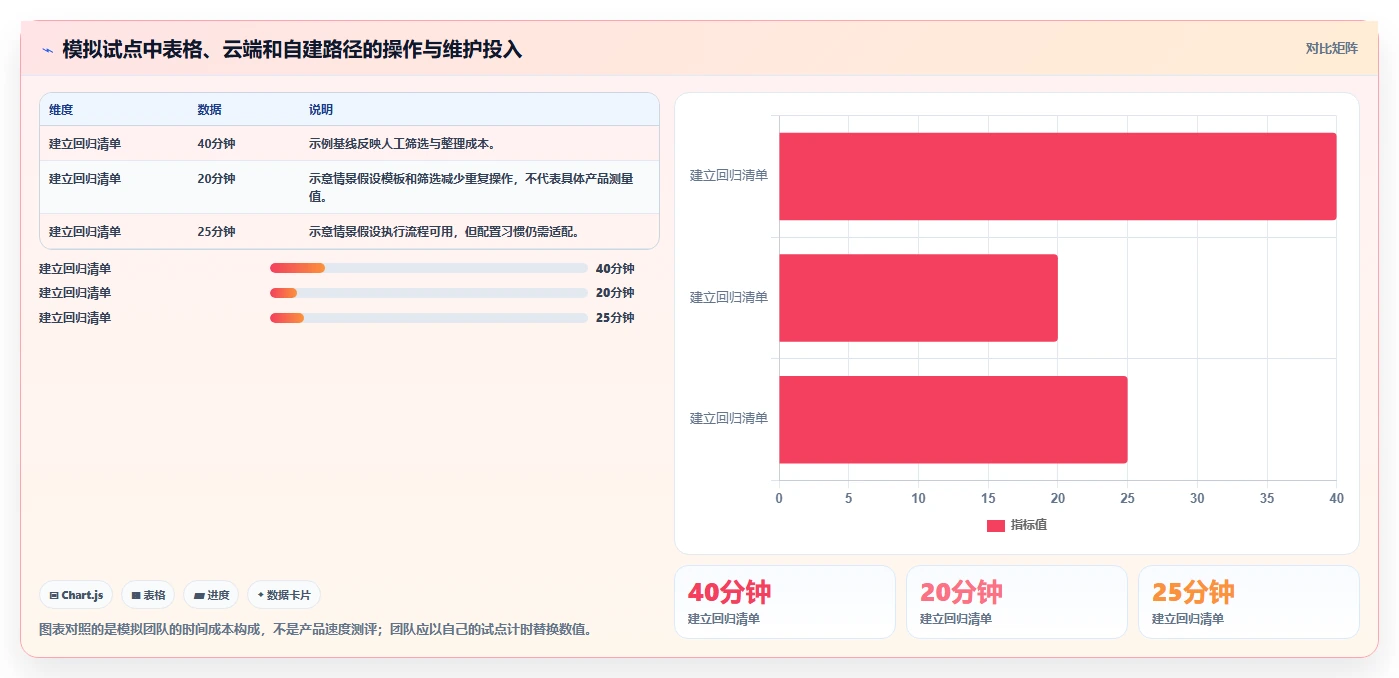
Task: Click the x-axis tick label 15
Action: tap(988, 498)
